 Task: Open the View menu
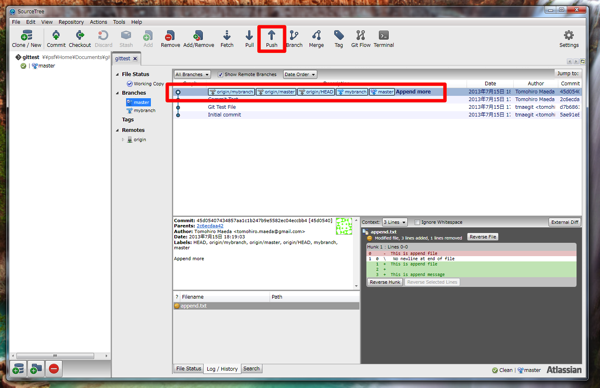click(47, 22)
